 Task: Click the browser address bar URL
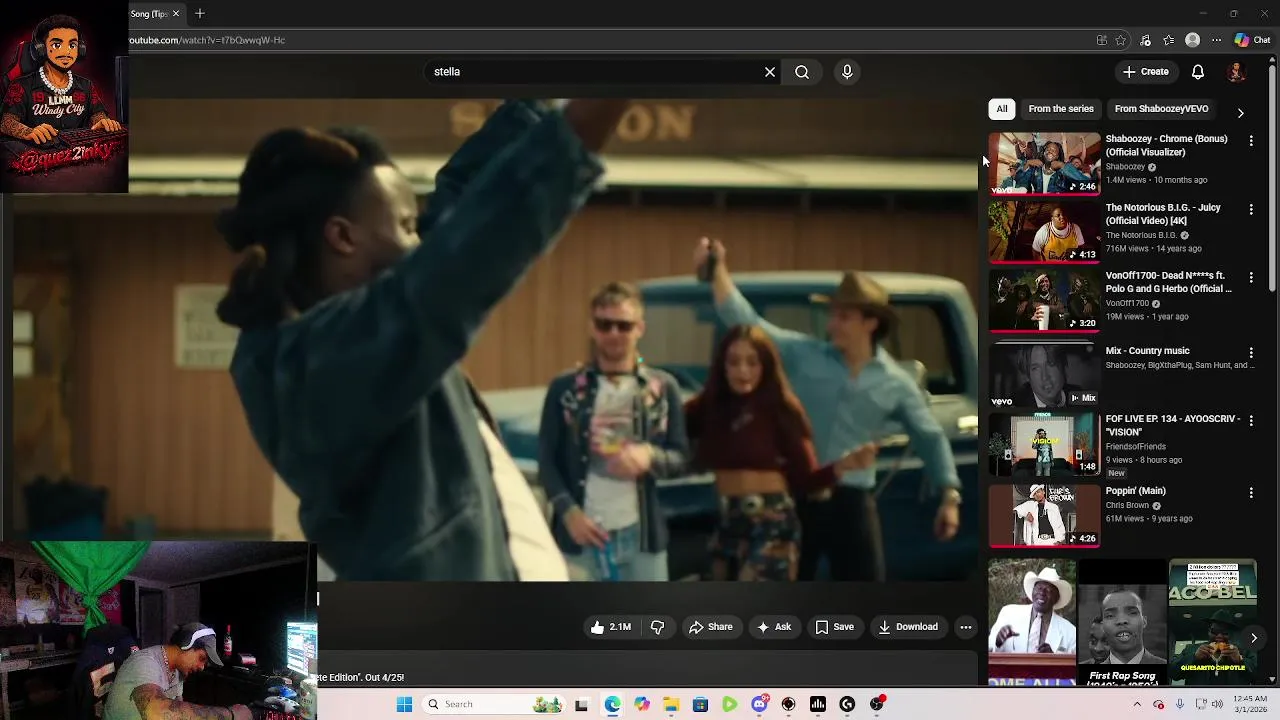(207, 40)
